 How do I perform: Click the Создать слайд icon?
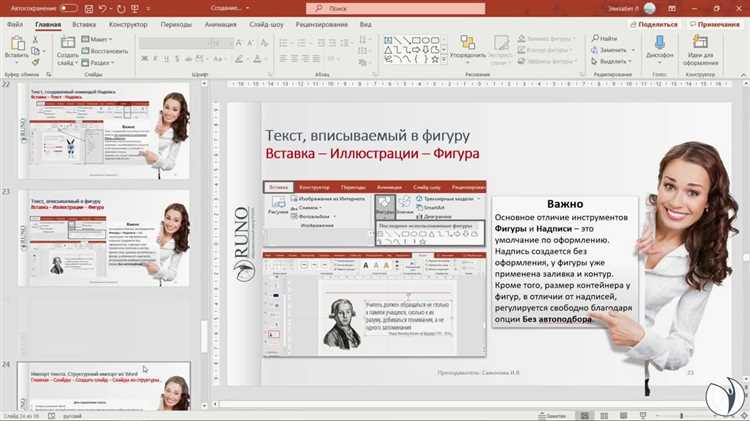[67, 44]
